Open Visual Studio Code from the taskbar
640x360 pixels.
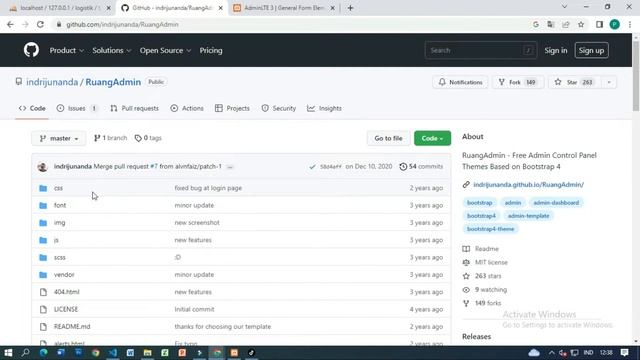(x=113, y=353)
